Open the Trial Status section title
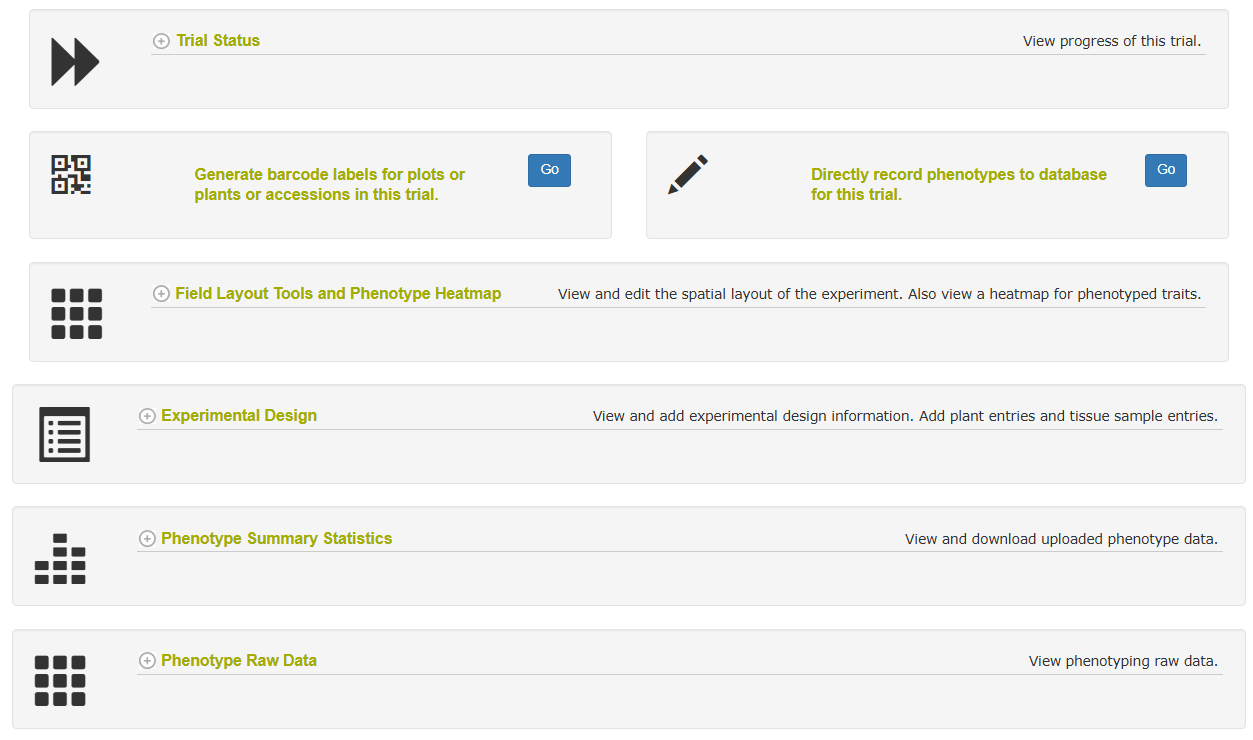The image size is (1253, 740). (218, 41)
